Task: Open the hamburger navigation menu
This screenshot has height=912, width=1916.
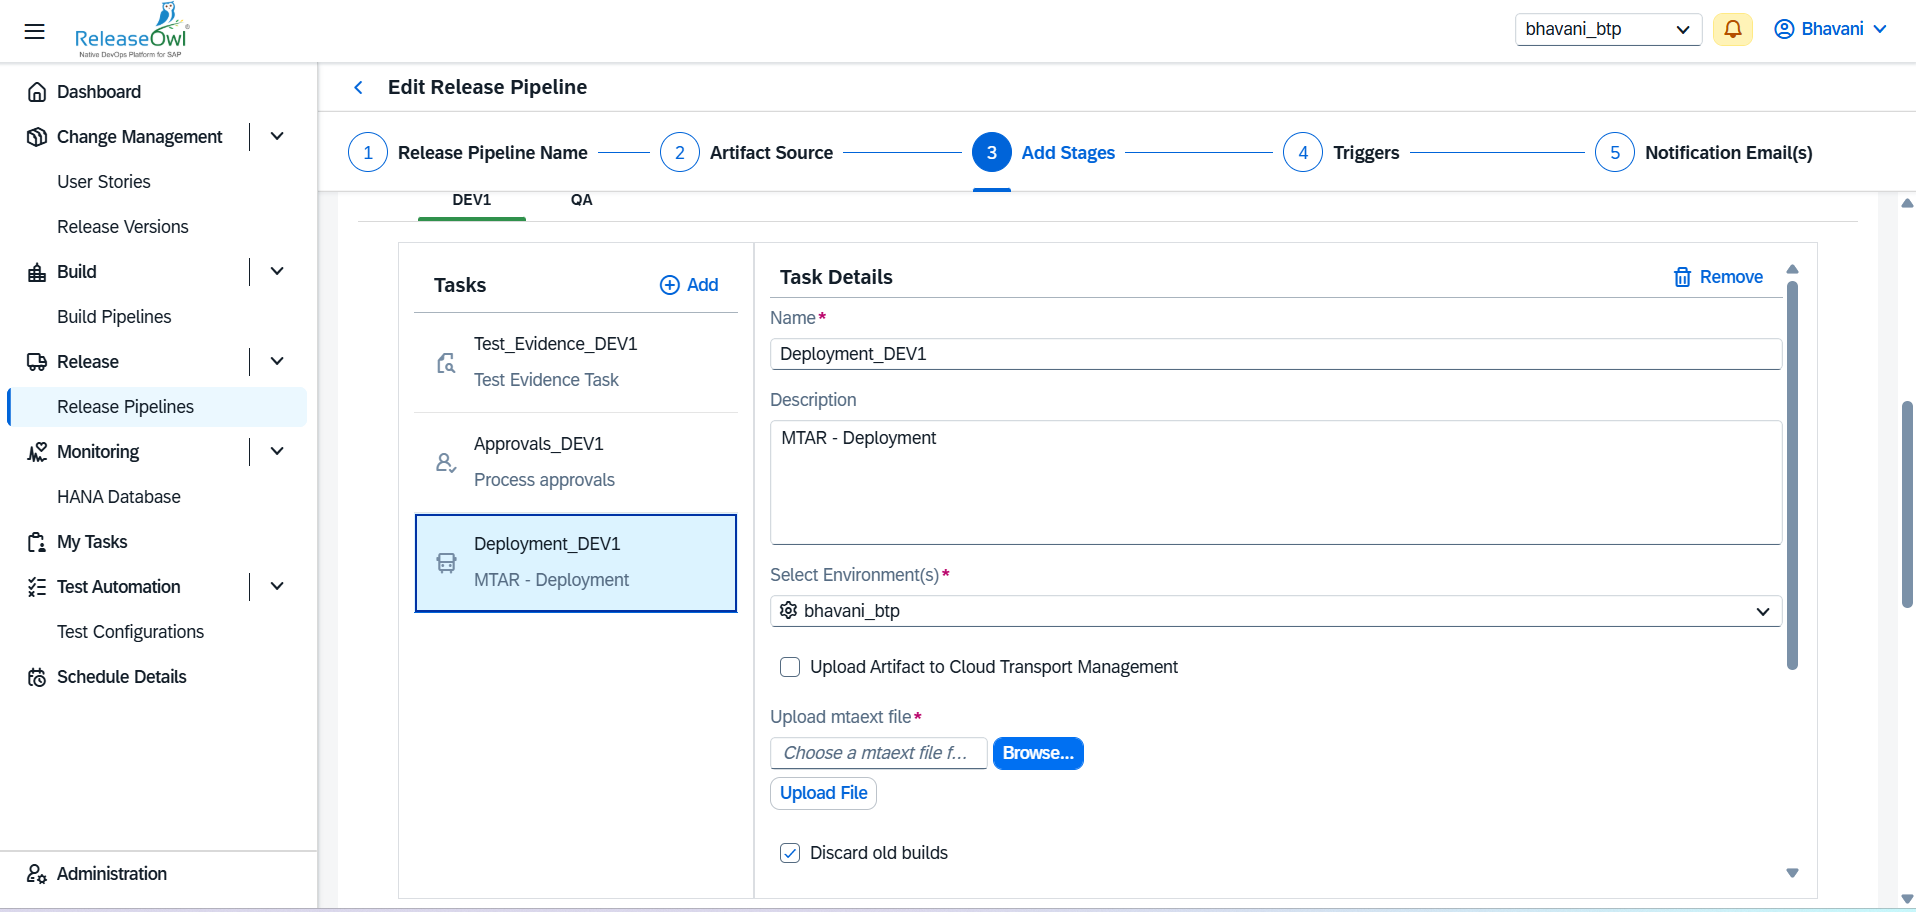Action: coord(35,31)
